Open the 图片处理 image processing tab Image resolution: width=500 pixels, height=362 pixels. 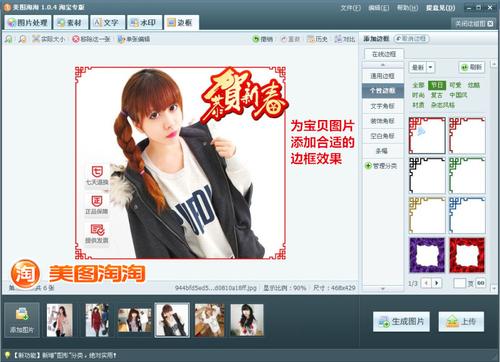pos(28,23)
